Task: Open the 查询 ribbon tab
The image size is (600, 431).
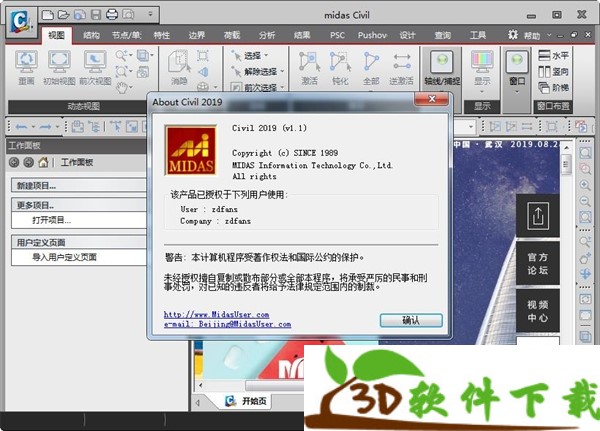Action: (442, 35)
